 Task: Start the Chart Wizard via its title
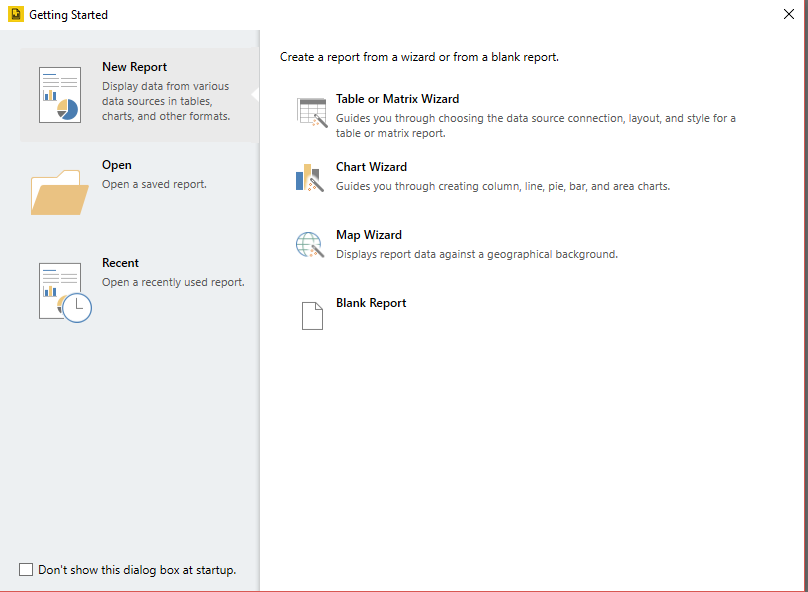click(371, 167)
